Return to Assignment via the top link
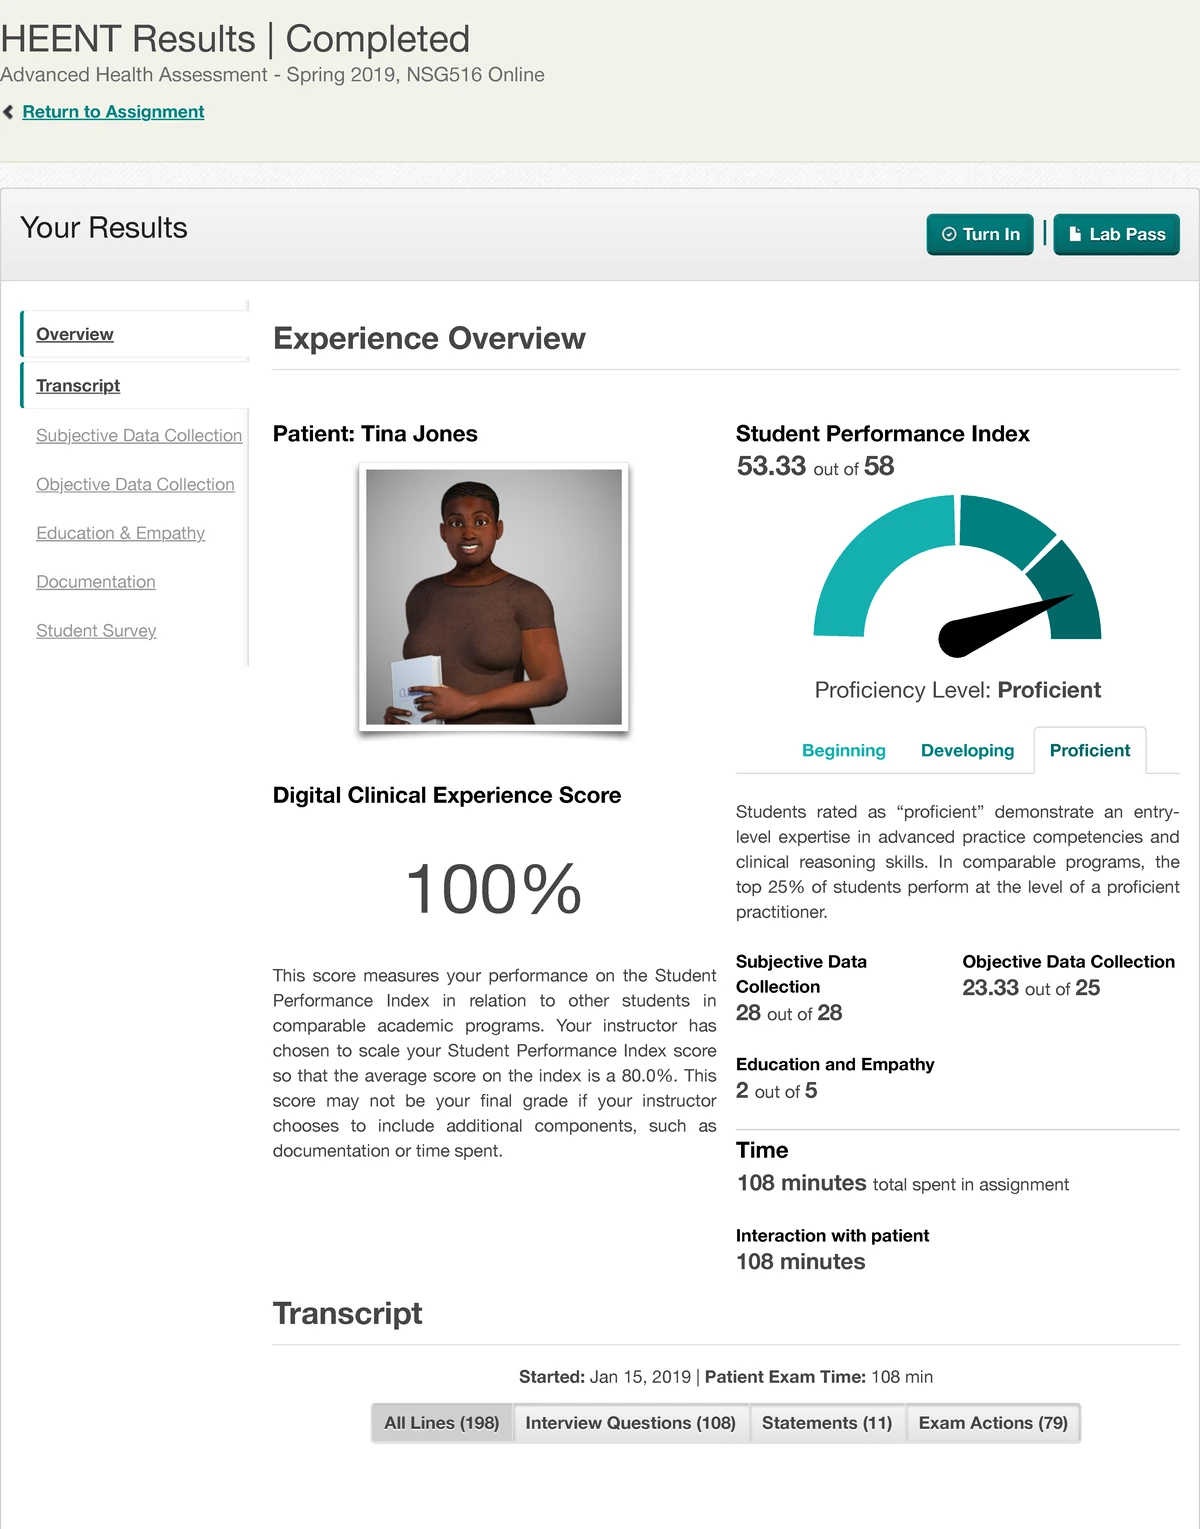Image resolution: width=1200 pixels, height=1529 pixels. 114,112
